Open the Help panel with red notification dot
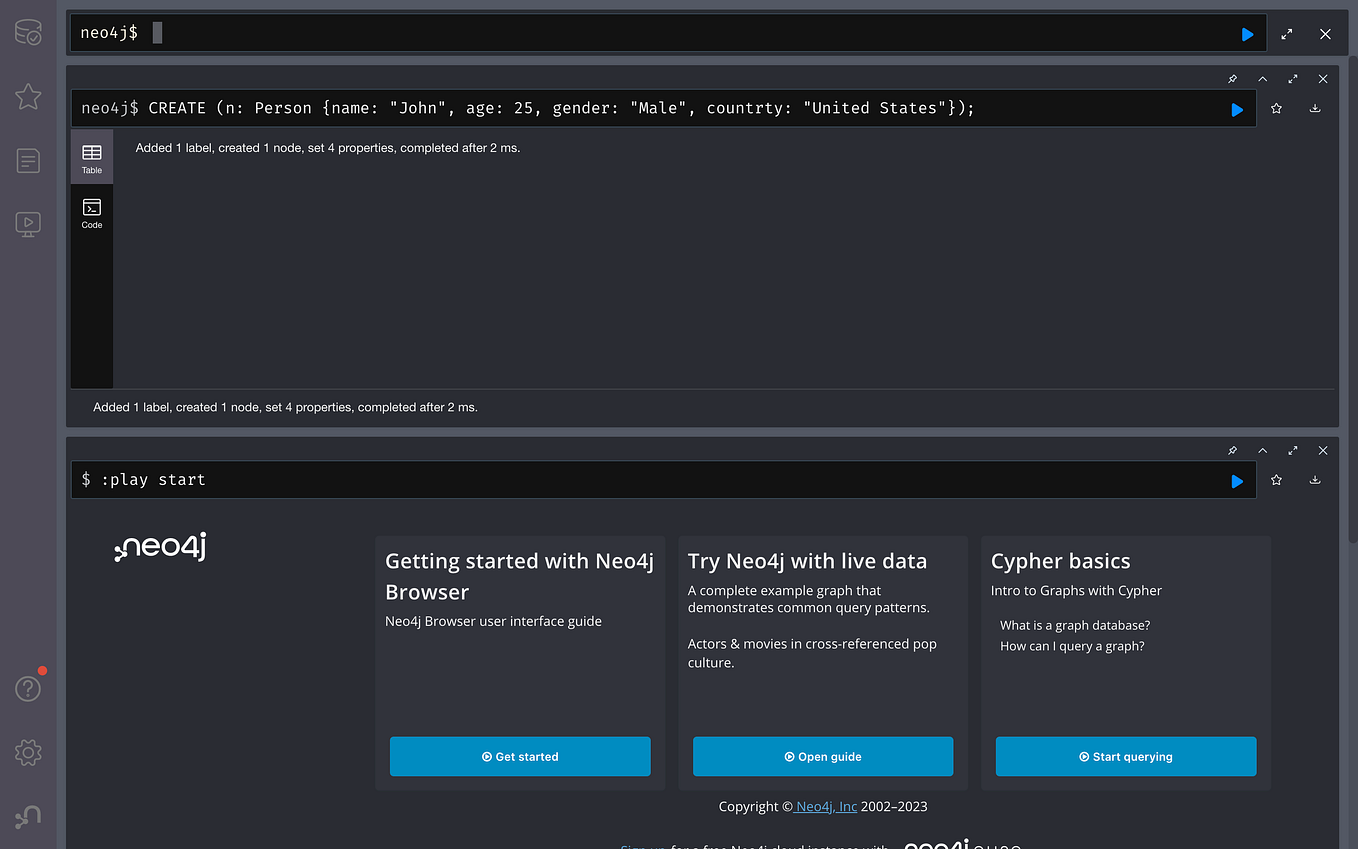The image size is (1358, 849). [27, 687]
